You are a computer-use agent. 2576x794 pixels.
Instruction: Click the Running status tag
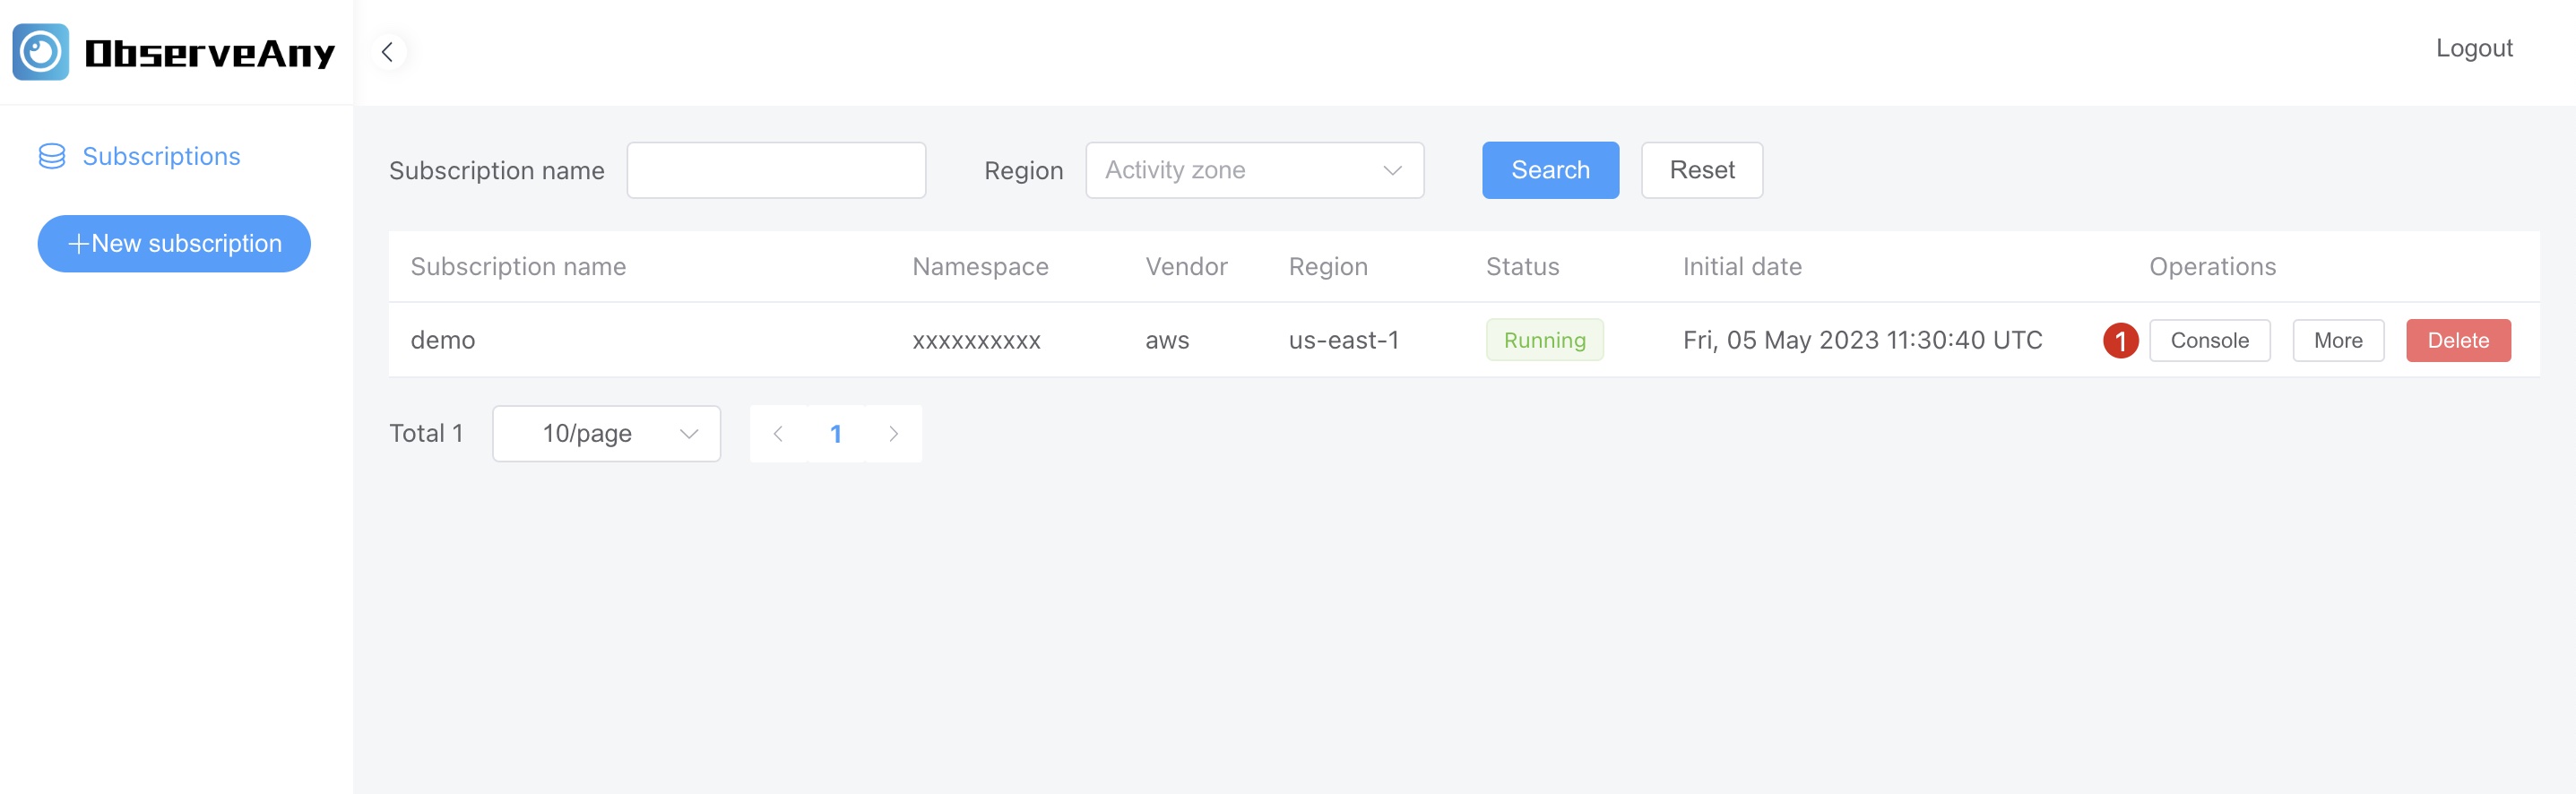(1544, 341)
